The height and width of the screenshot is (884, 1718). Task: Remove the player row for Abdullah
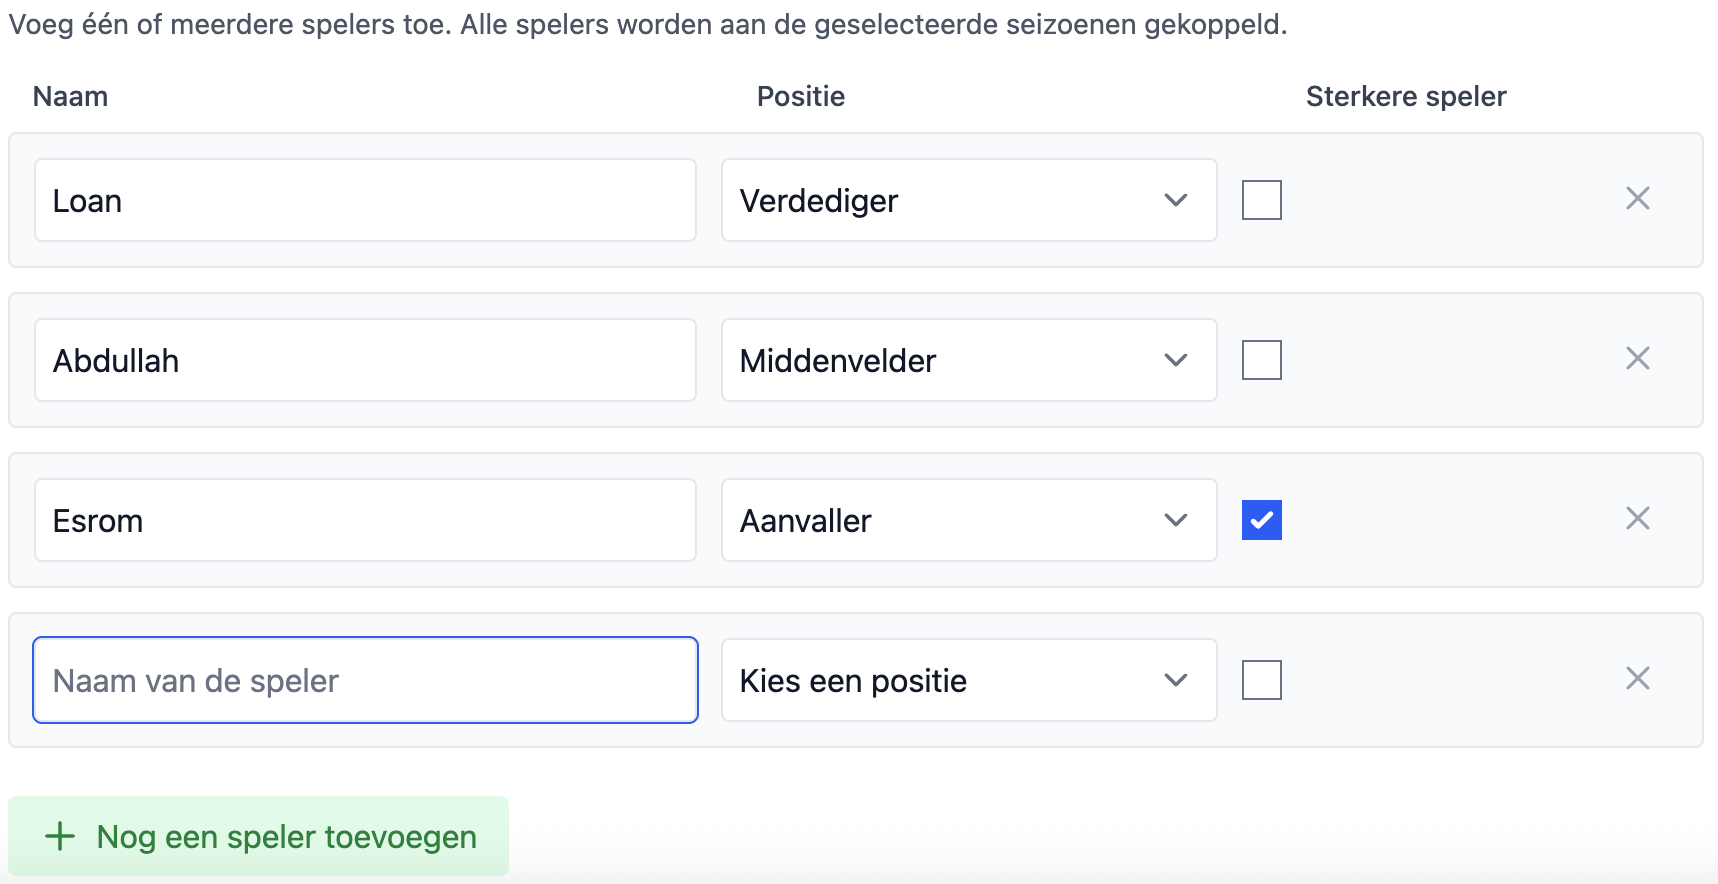coord(1637,359)
